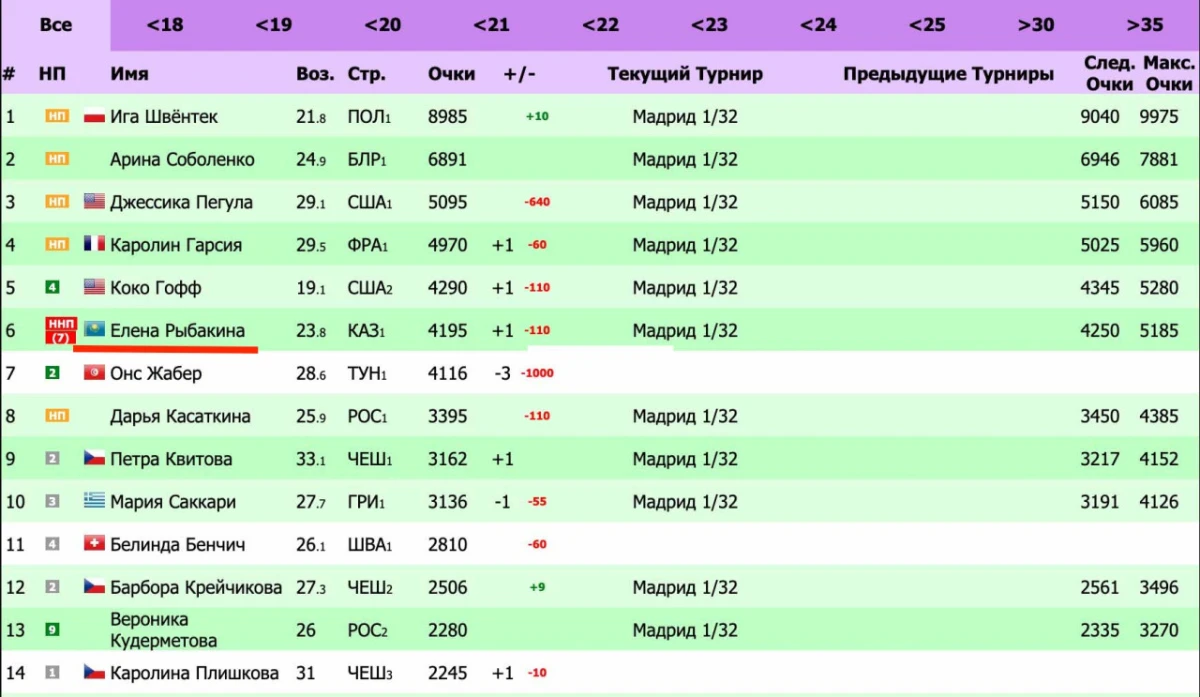Click the red ННП (7) badge in Рыбакина's row
This screenshot has width=1200, height=697.
(x=61, y=330)
